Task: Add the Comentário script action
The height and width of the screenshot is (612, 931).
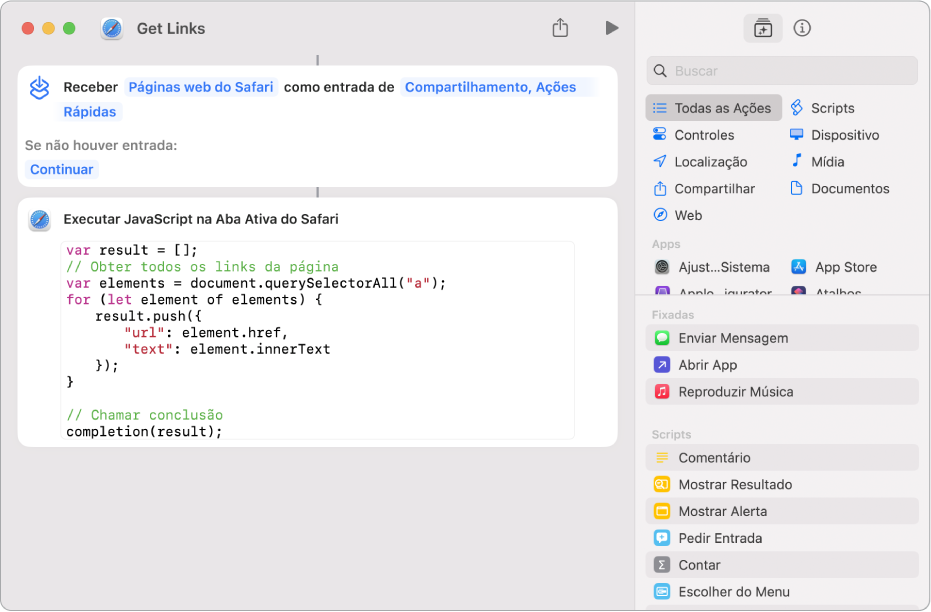Action: click(x=714, y=458)
